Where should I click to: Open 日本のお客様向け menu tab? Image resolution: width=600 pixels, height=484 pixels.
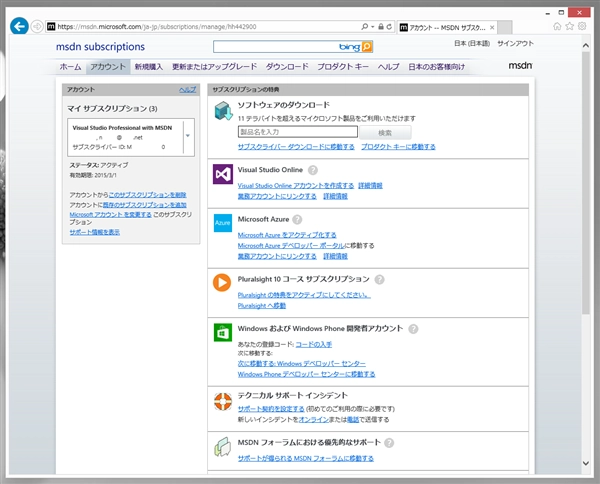437,67
